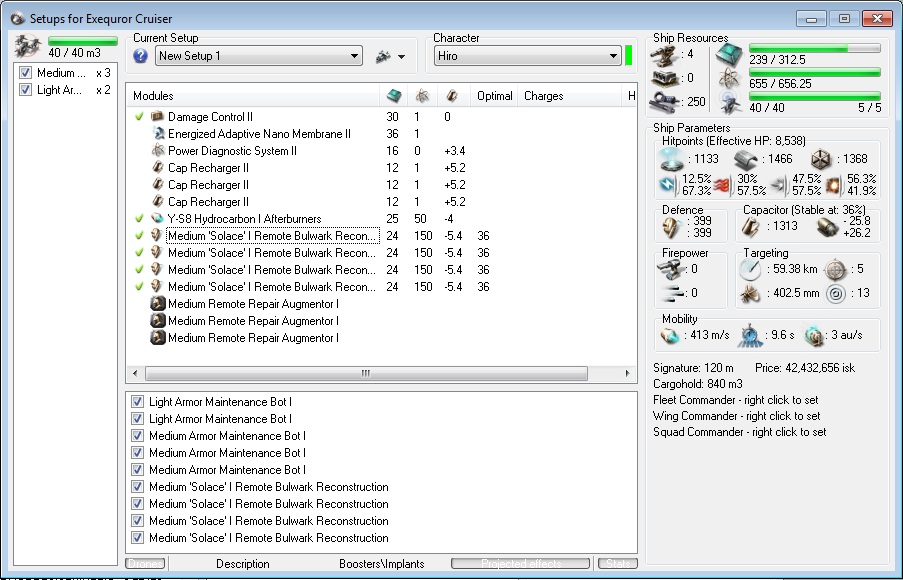Image resolution: width=903 pixels, height=580 pixels.
Task: Open the Current Setup dropdown
Action: click(x=259, y=56)
